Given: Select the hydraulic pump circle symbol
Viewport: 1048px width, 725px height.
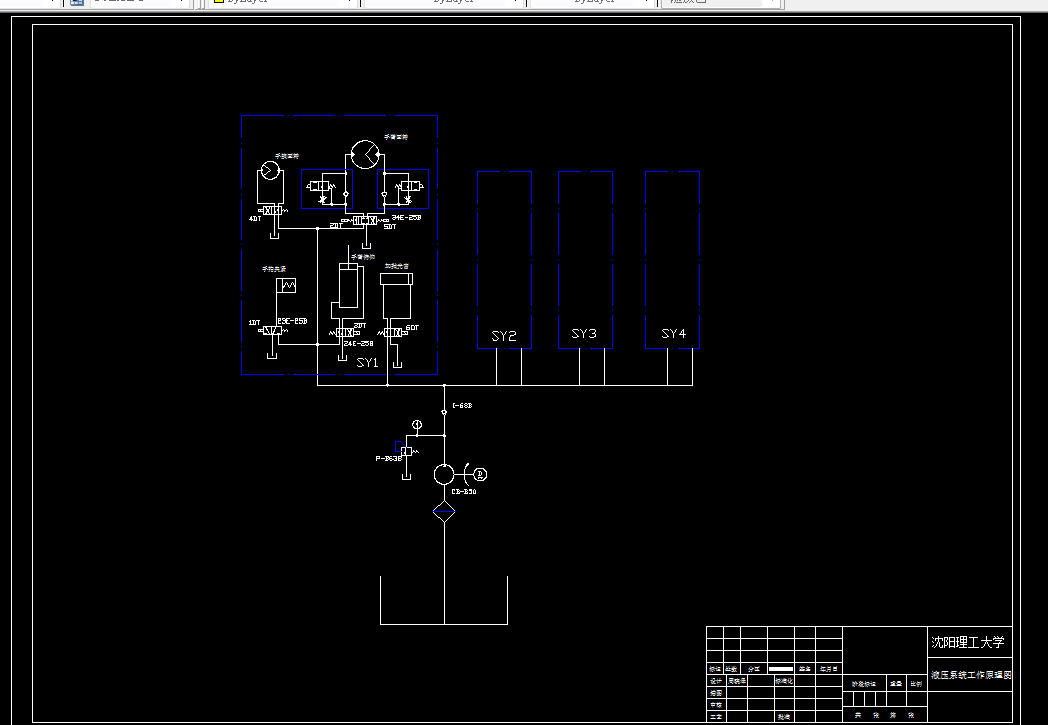Looking at the screenshot, I should pos(444,474).
